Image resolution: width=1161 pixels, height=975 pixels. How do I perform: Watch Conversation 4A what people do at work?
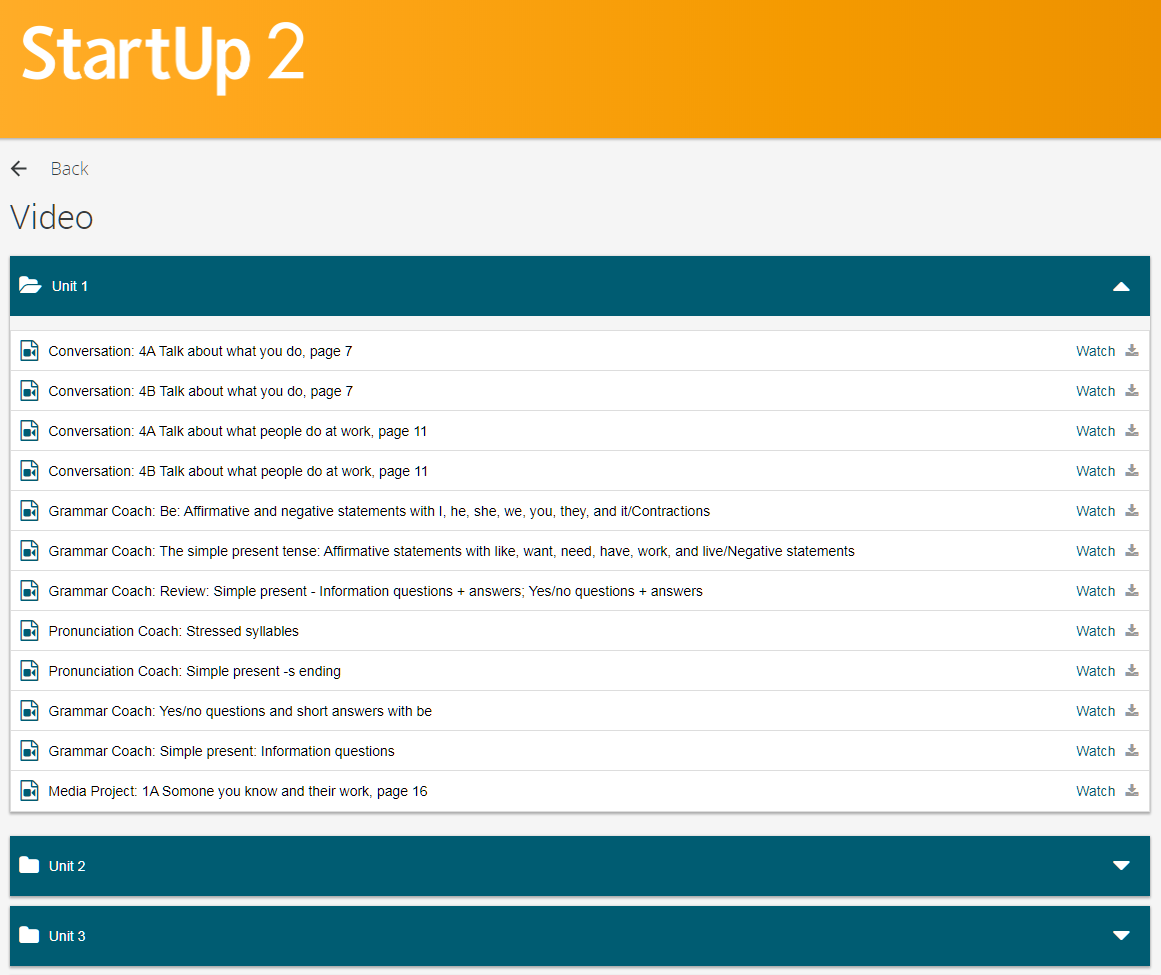[x=1095, y=431]
